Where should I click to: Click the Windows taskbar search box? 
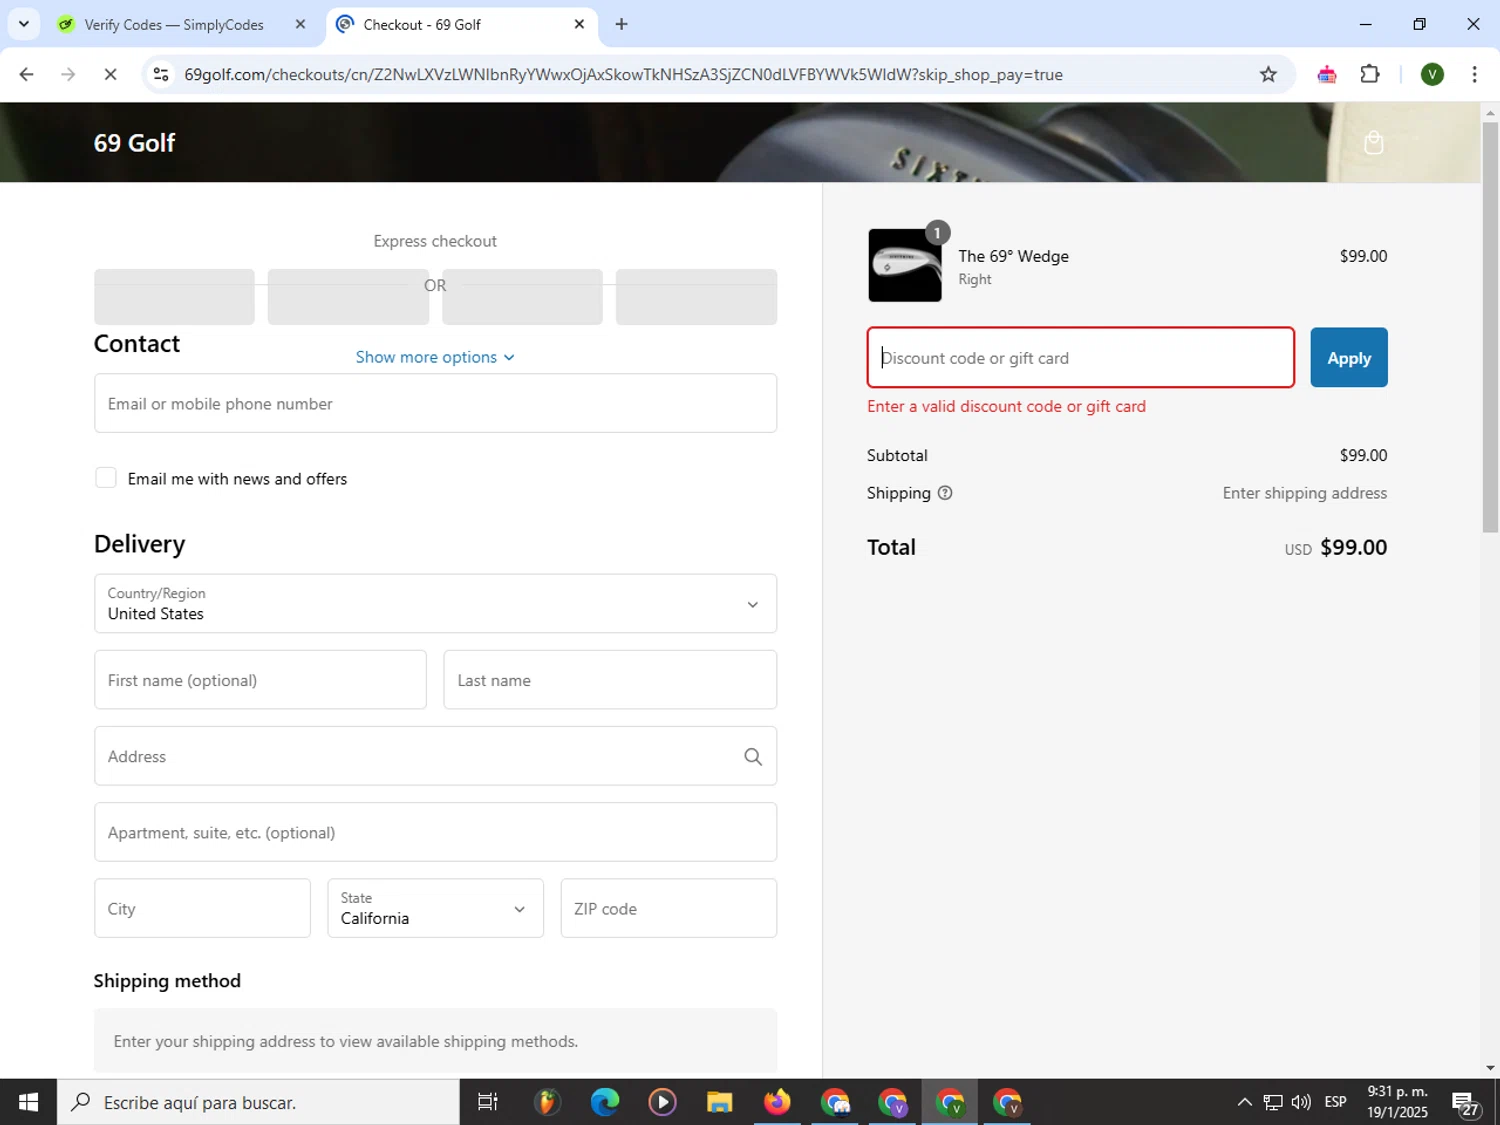(258, 1102)
